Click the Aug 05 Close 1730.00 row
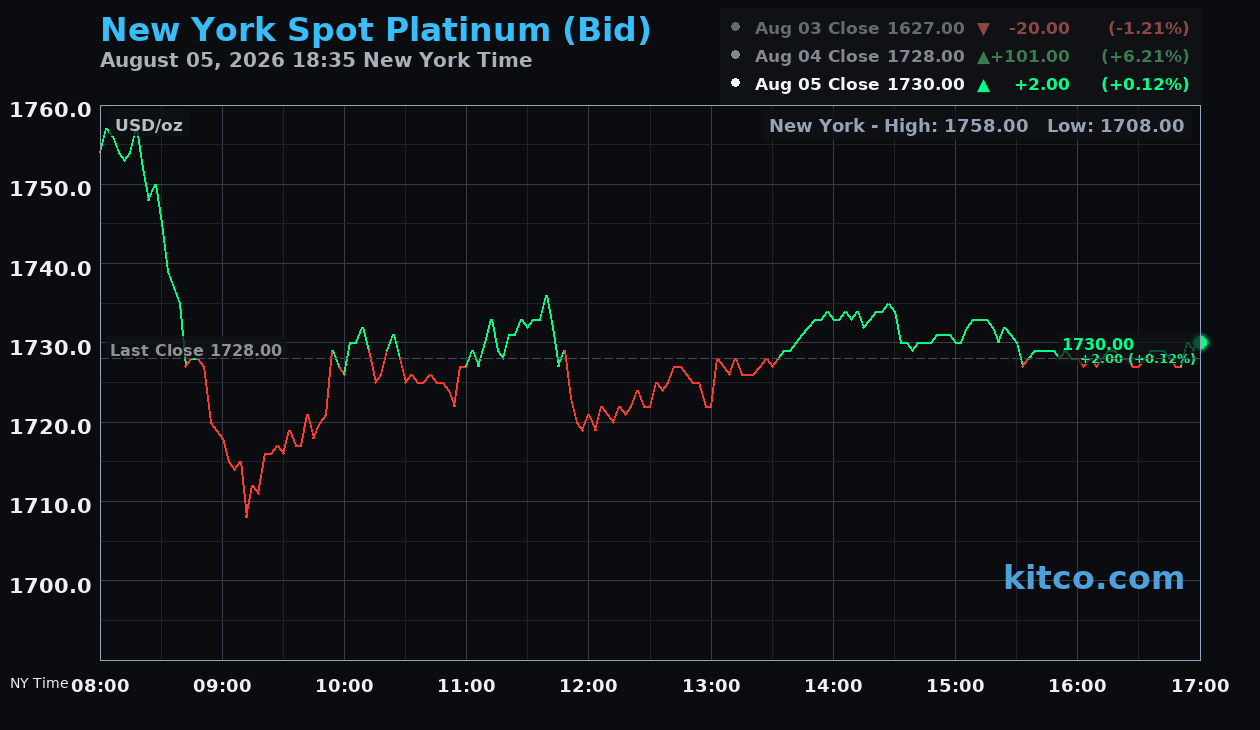The width and height of the screenshot is (1260, 730). pyautogui.click(x=960, y=84)
